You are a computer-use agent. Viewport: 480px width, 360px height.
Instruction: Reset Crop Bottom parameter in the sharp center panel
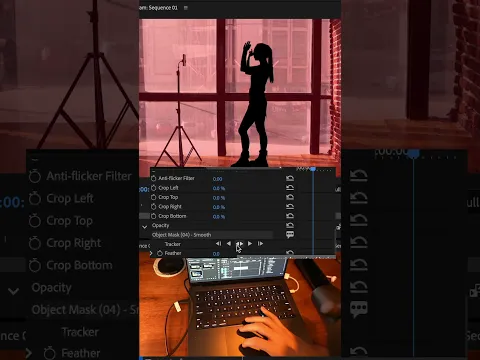point(290,216)
